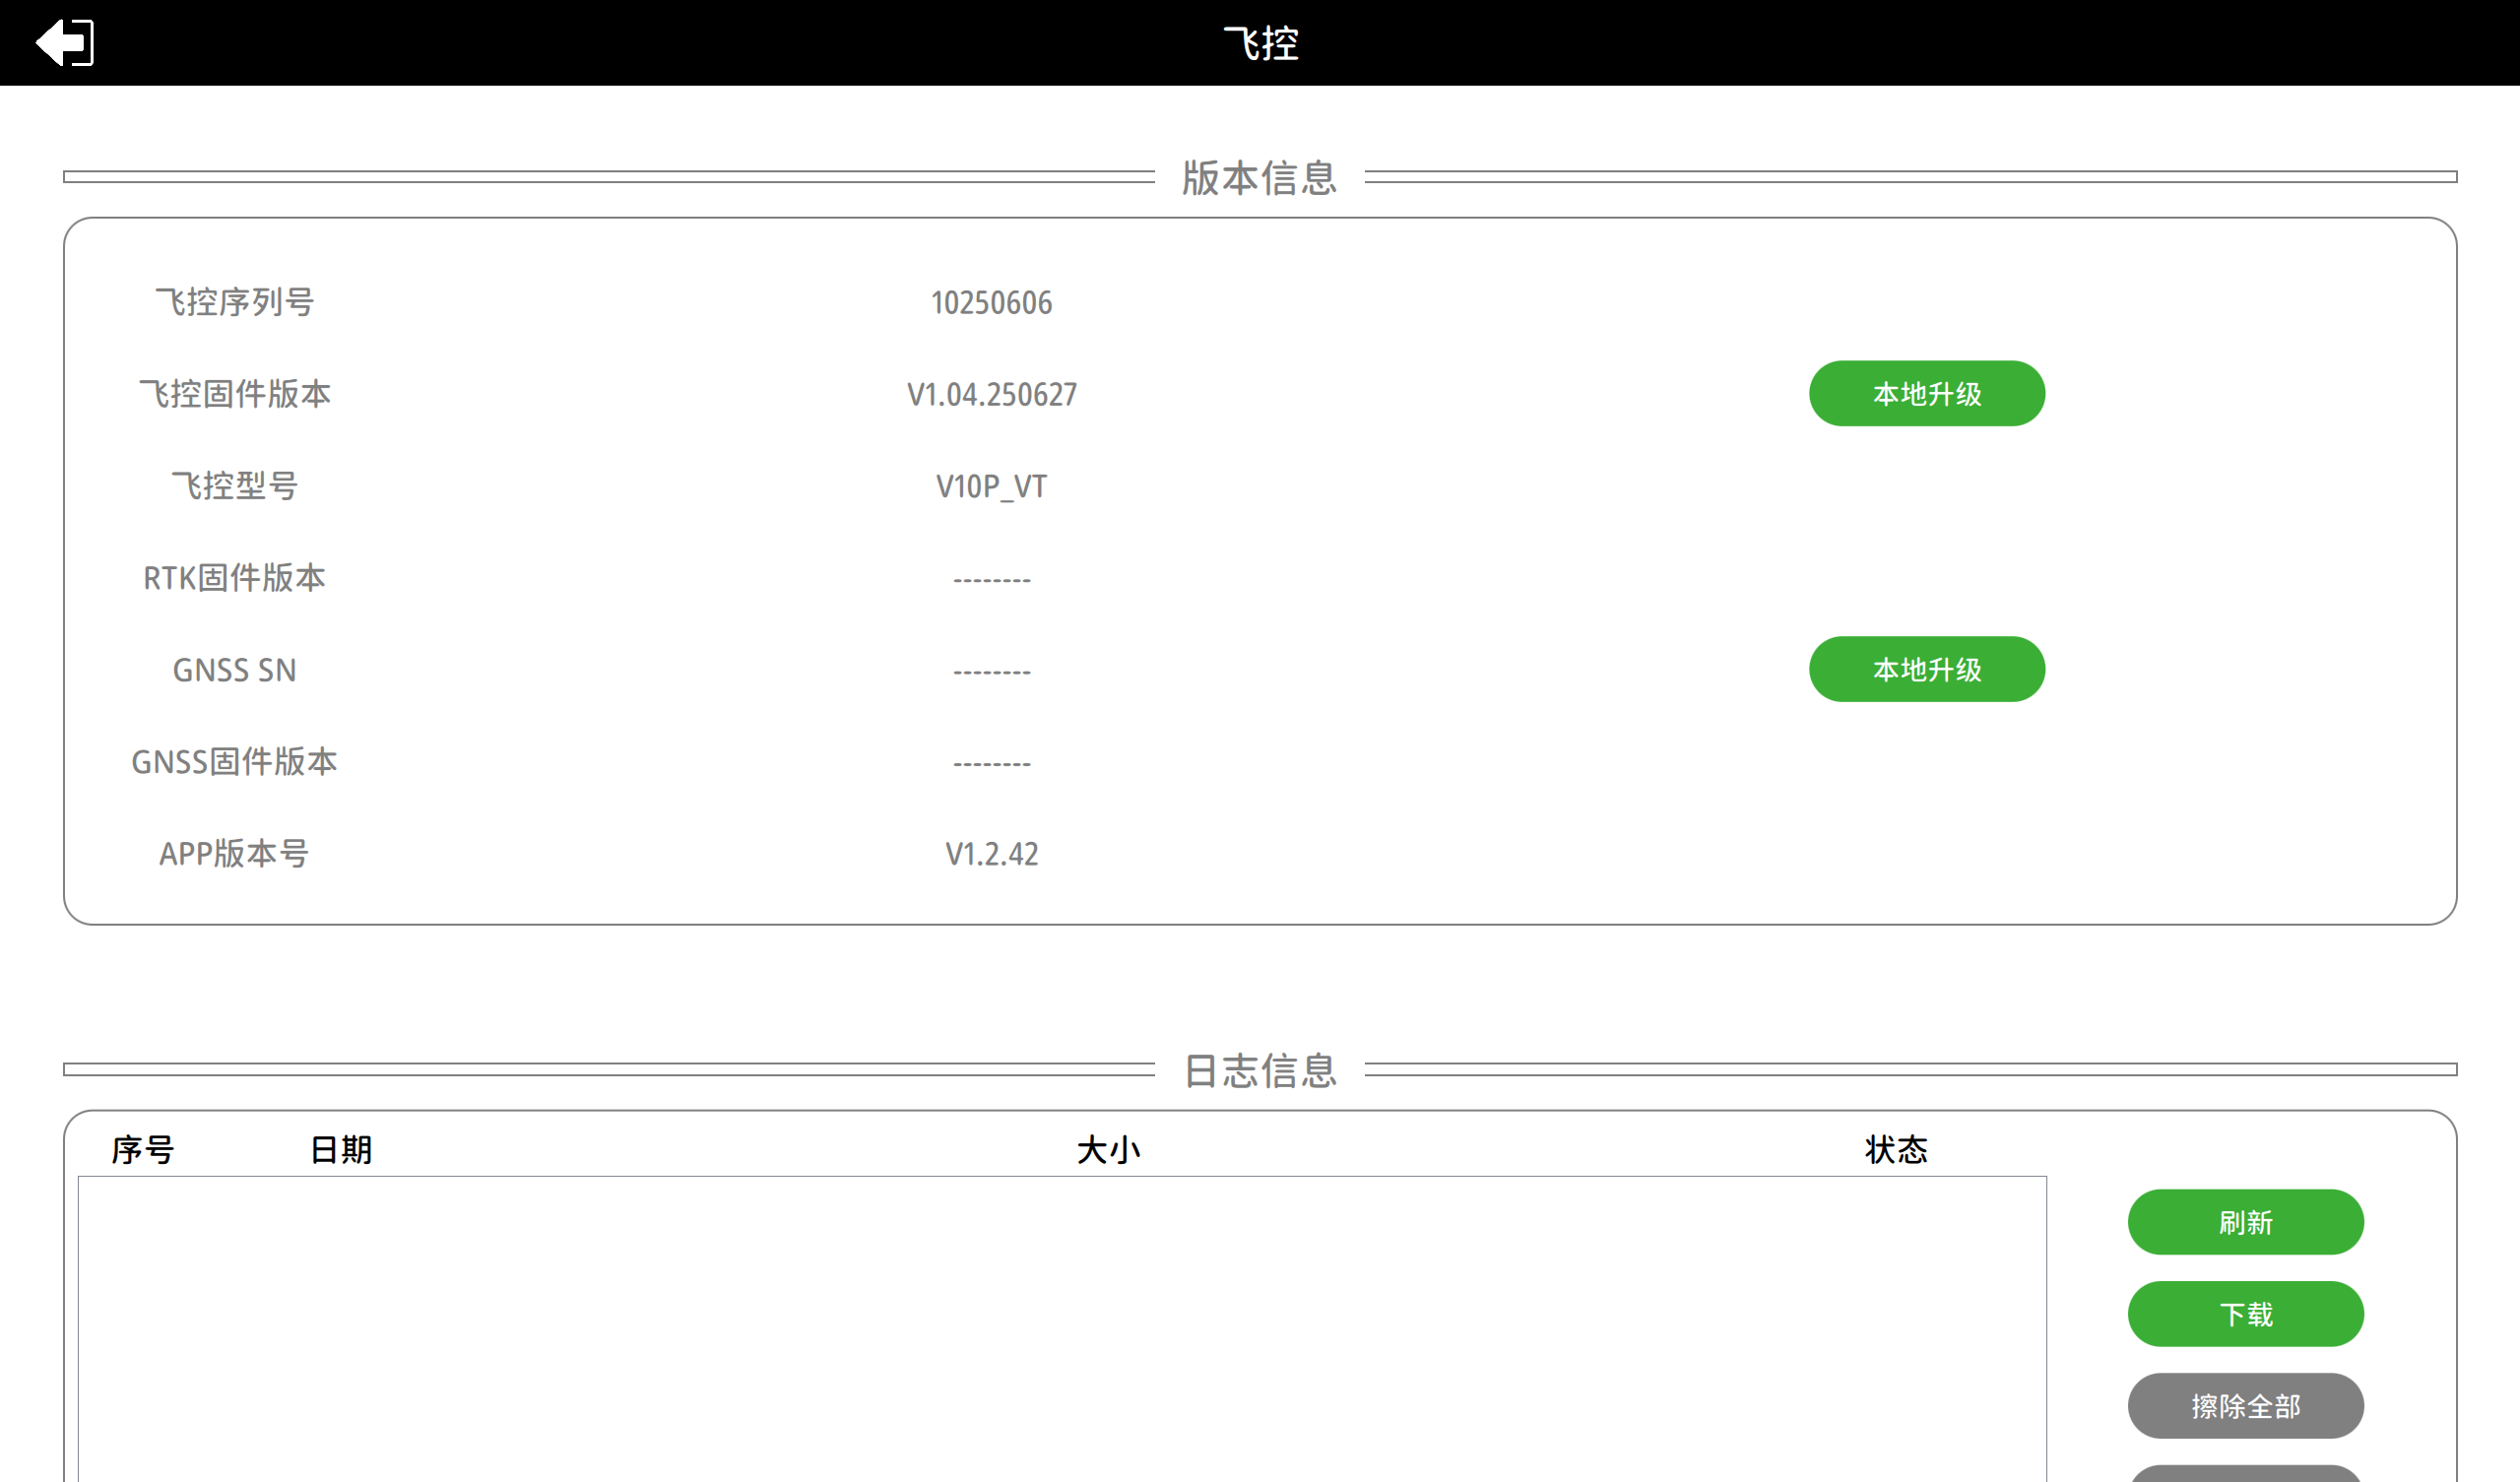Image resolution: width=2520 pixels, height=1482 pixels.
Task: Click the 日期 column header
Action: pos(340,1149)
